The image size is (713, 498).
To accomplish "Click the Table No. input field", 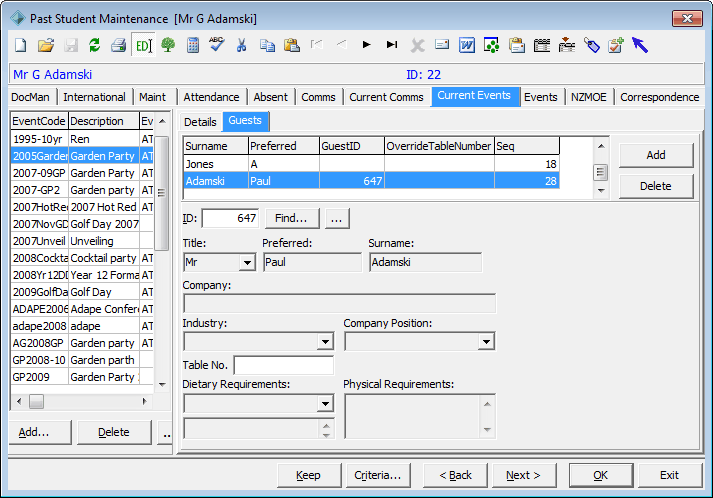I will [284, 365].
